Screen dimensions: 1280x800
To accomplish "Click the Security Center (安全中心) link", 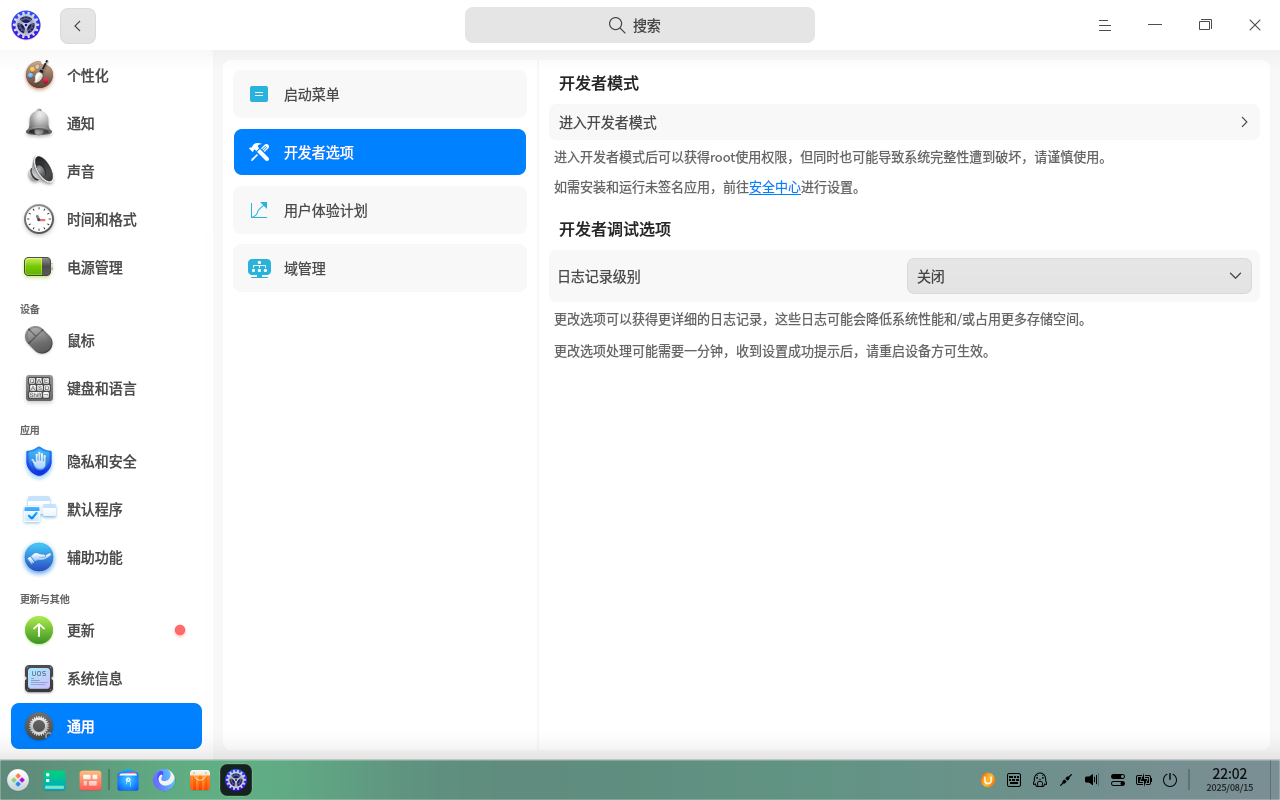I will click(774, 188).
